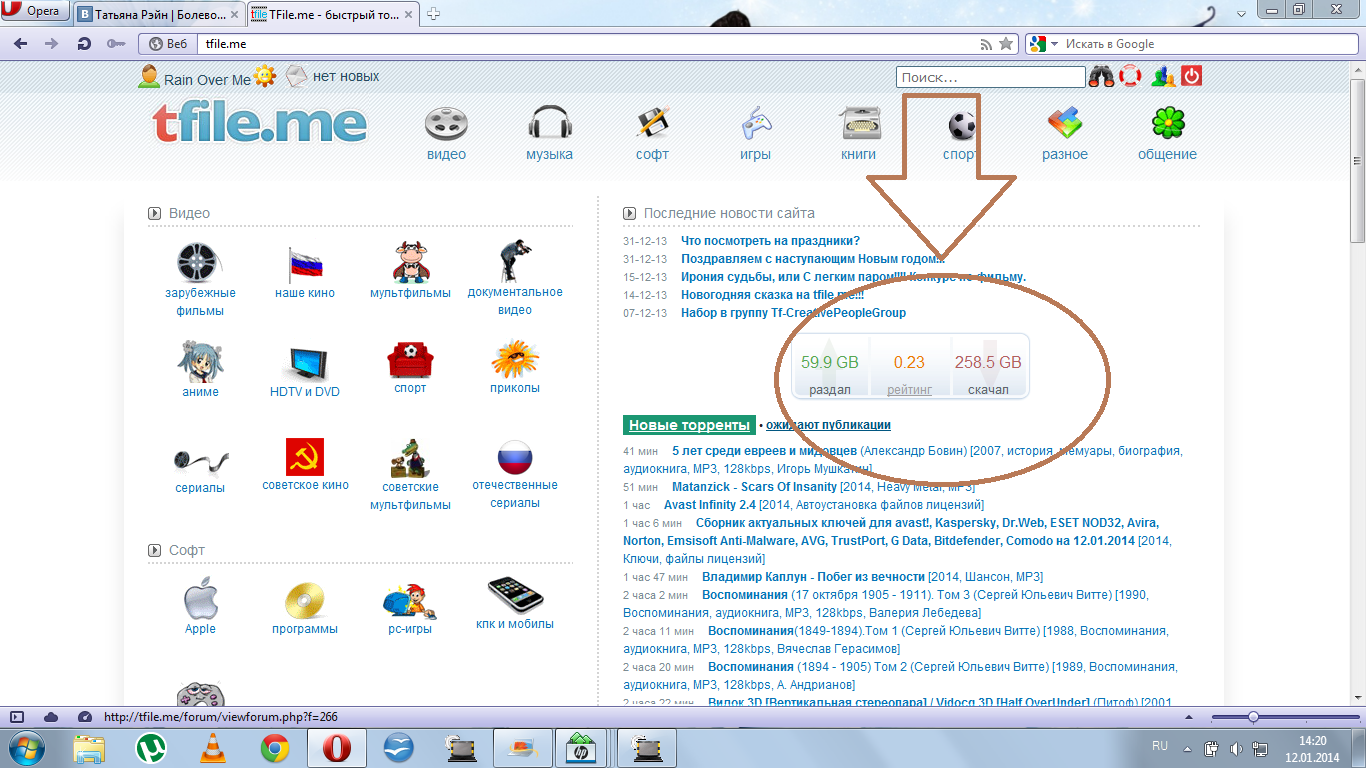Go back to the previous page
This screenshot has width=1366, height=768.
(20, 44)
